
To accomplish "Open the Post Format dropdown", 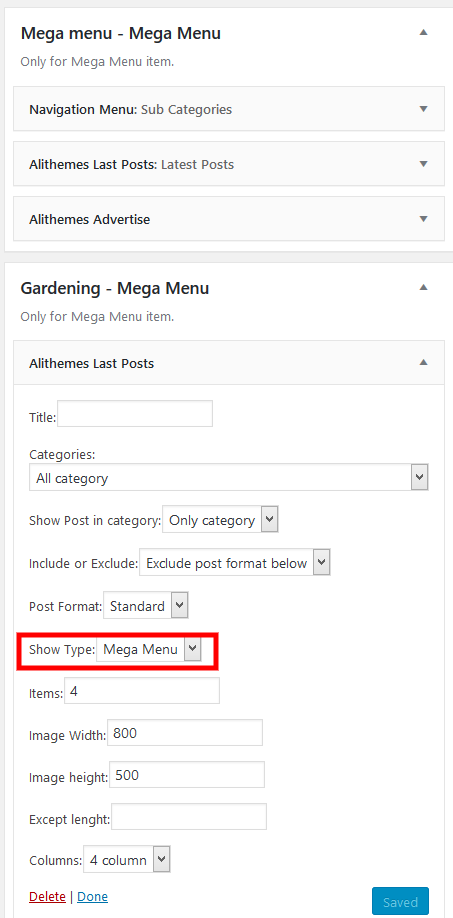I will tap(146, 606).
